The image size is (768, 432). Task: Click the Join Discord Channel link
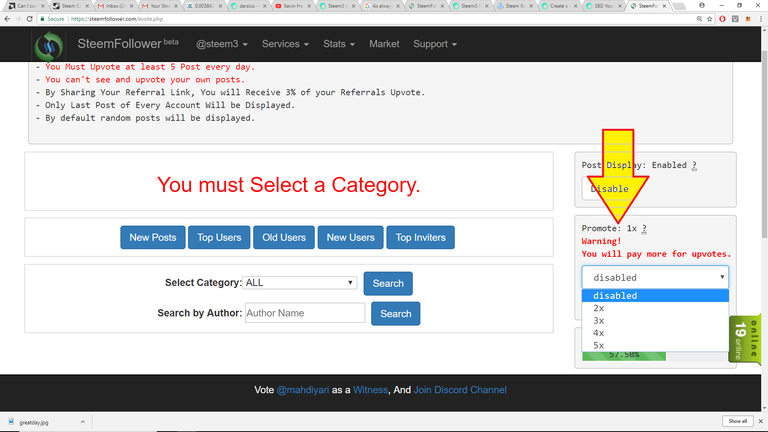[460, 390]
